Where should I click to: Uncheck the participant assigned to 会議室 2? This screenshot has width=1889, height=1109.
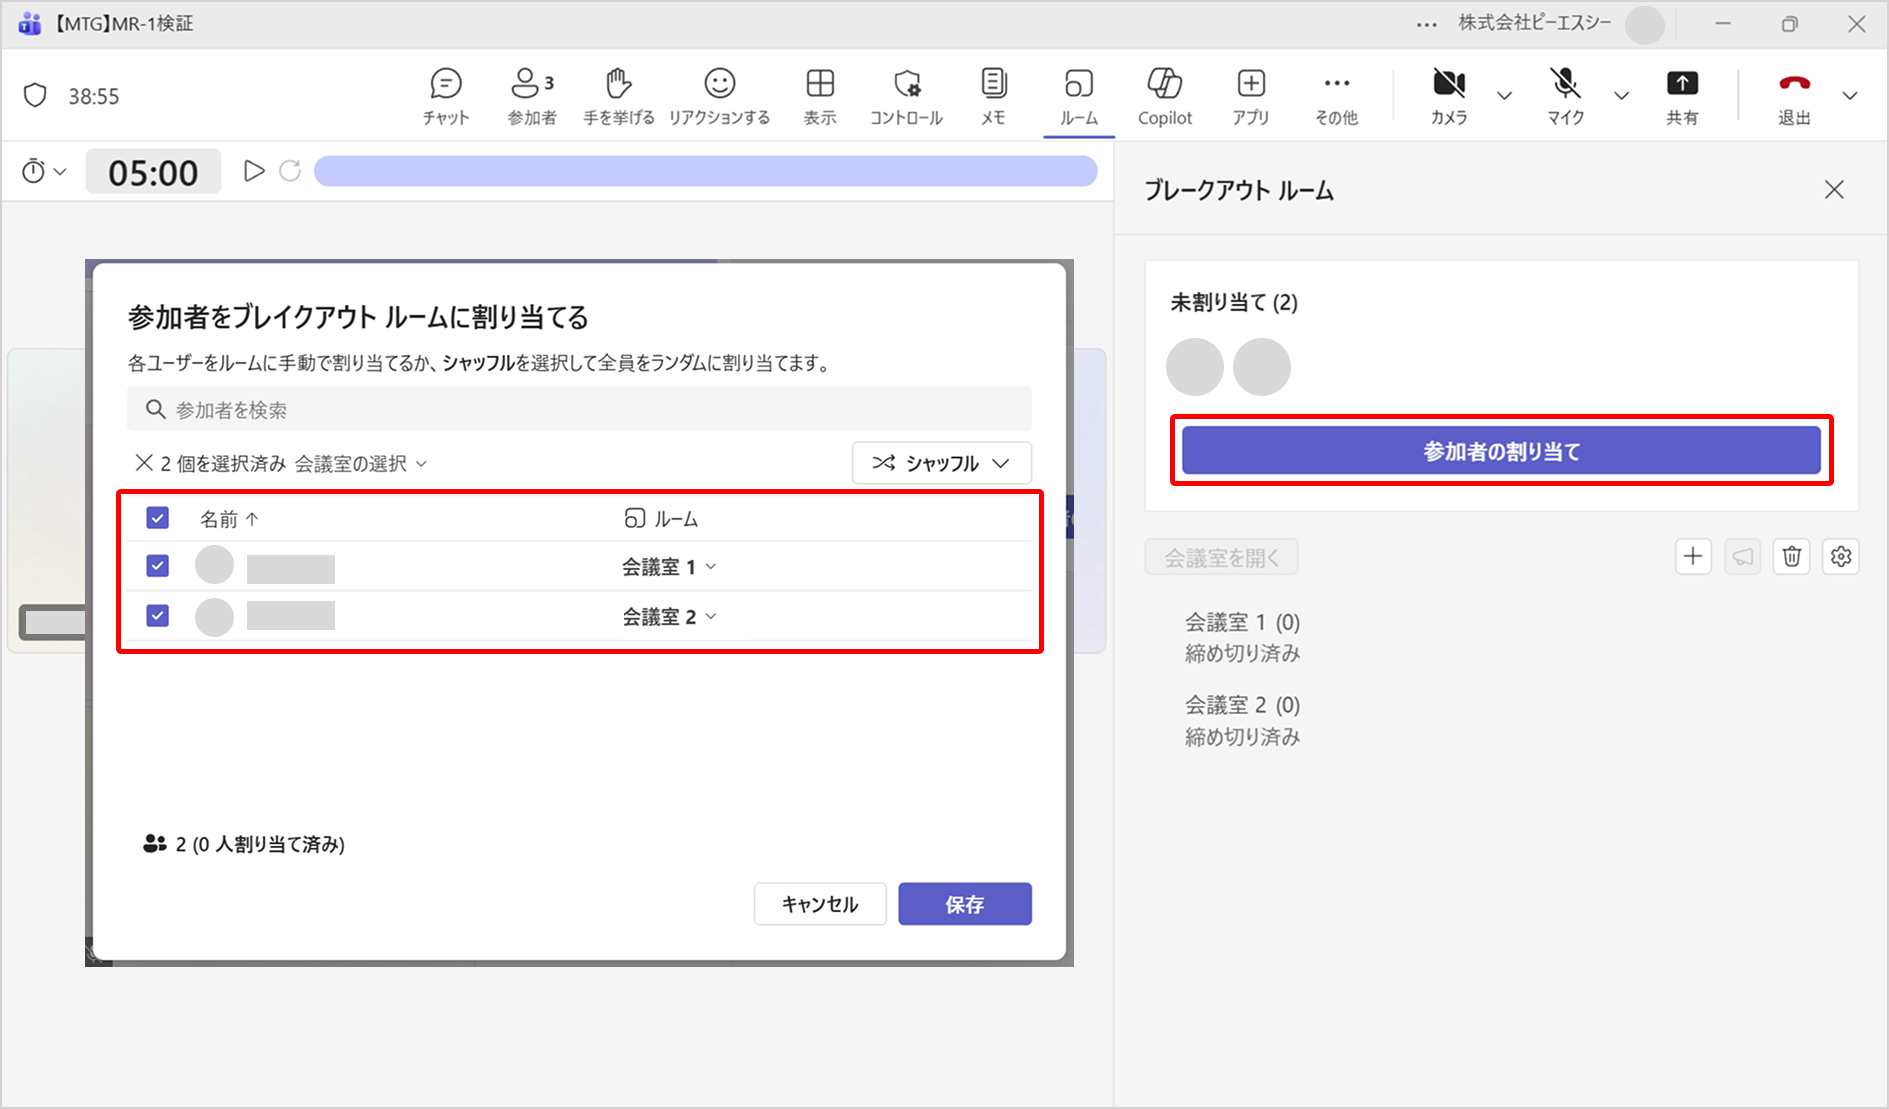(157, 616)
